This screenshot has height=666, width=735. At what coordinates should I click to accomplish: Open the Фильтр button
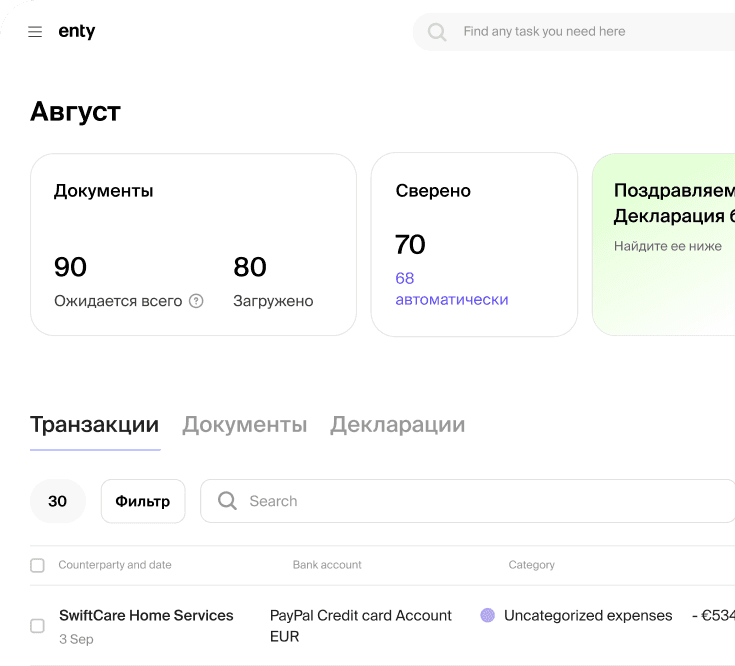pos(143,501)
